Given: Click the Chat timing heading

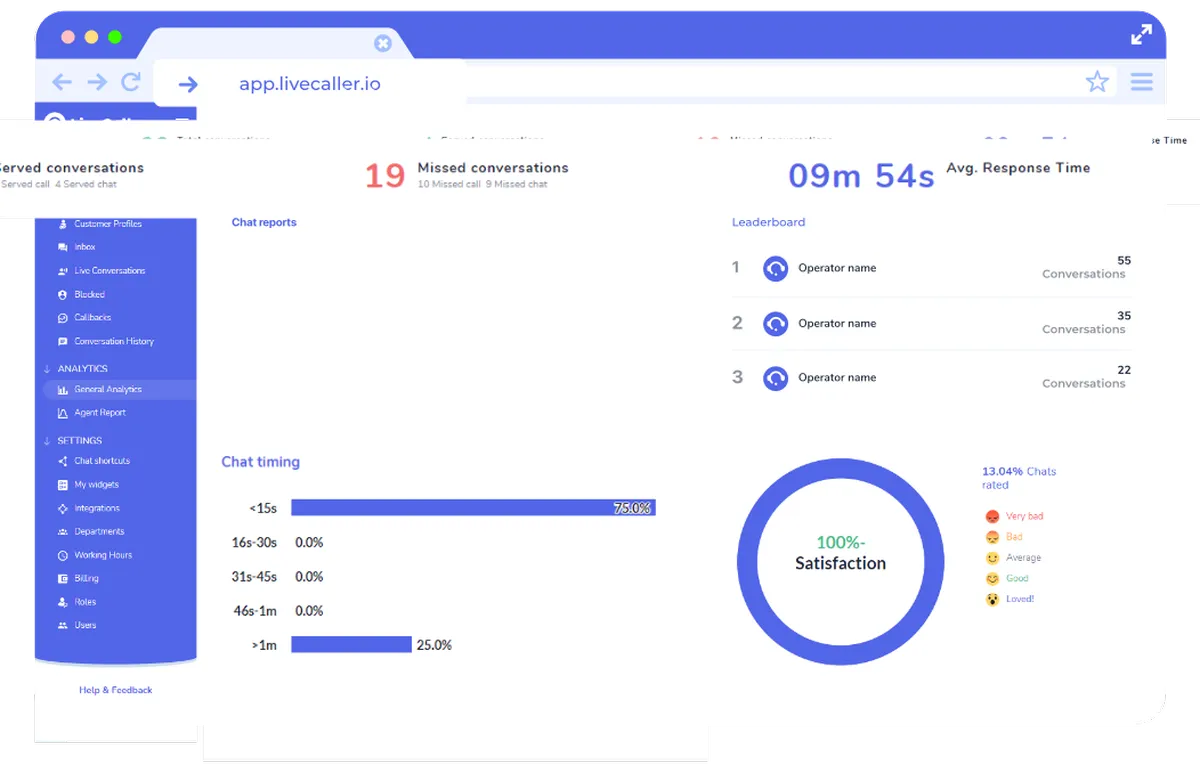Looking at the screenshot, I should click(260, 462).
